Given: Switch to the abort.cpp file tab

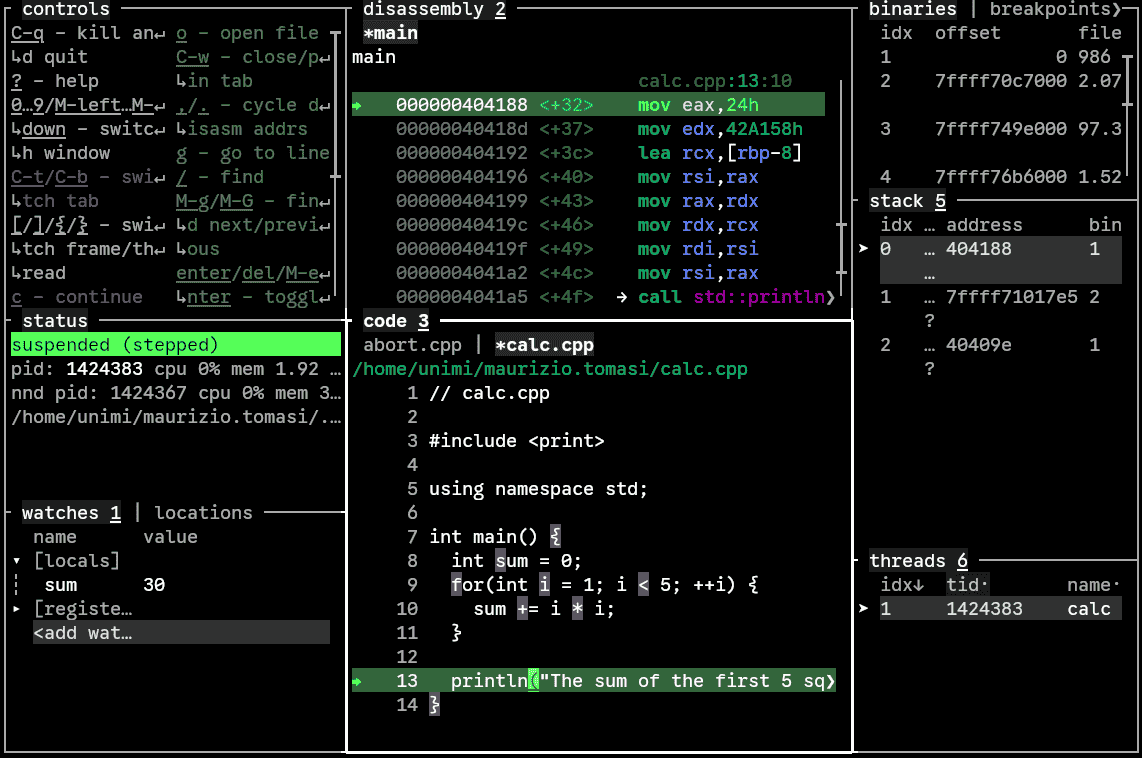Looking at the screenshot, I should click(x=412, y=345).
